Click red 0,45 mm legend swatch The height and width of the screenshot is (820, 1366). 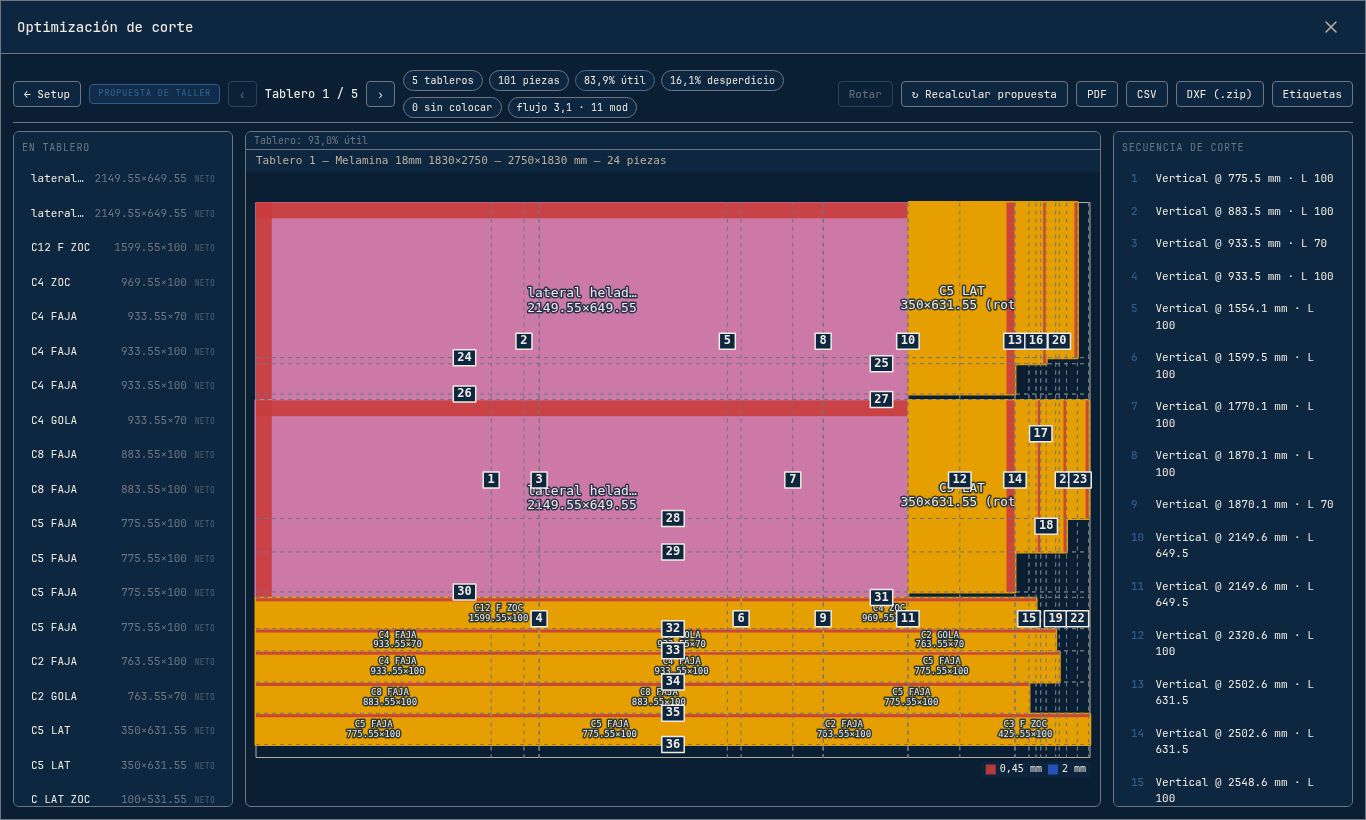click(991, 769)
